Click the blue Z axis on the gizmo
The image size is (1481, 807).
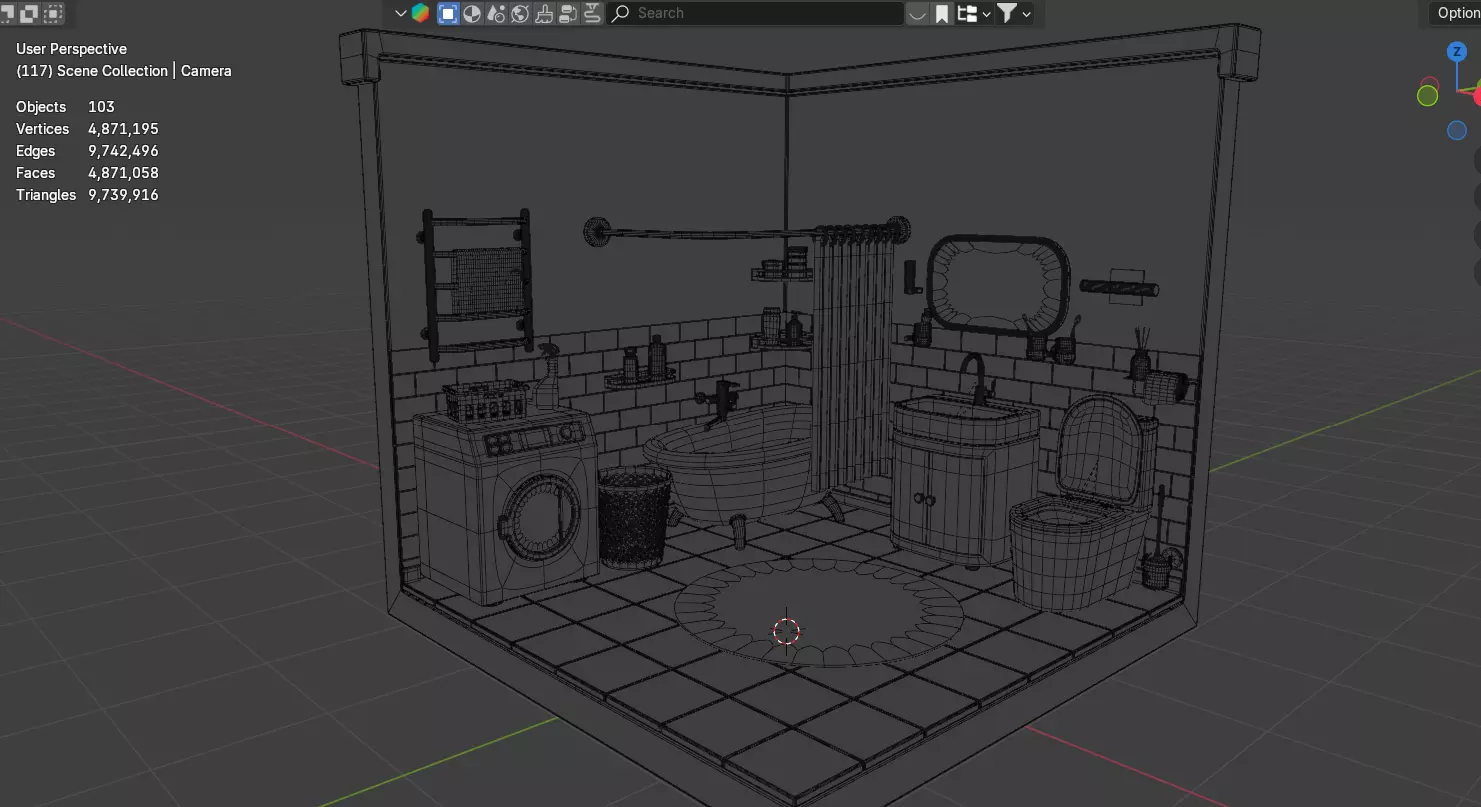(x=1457, y=52)
